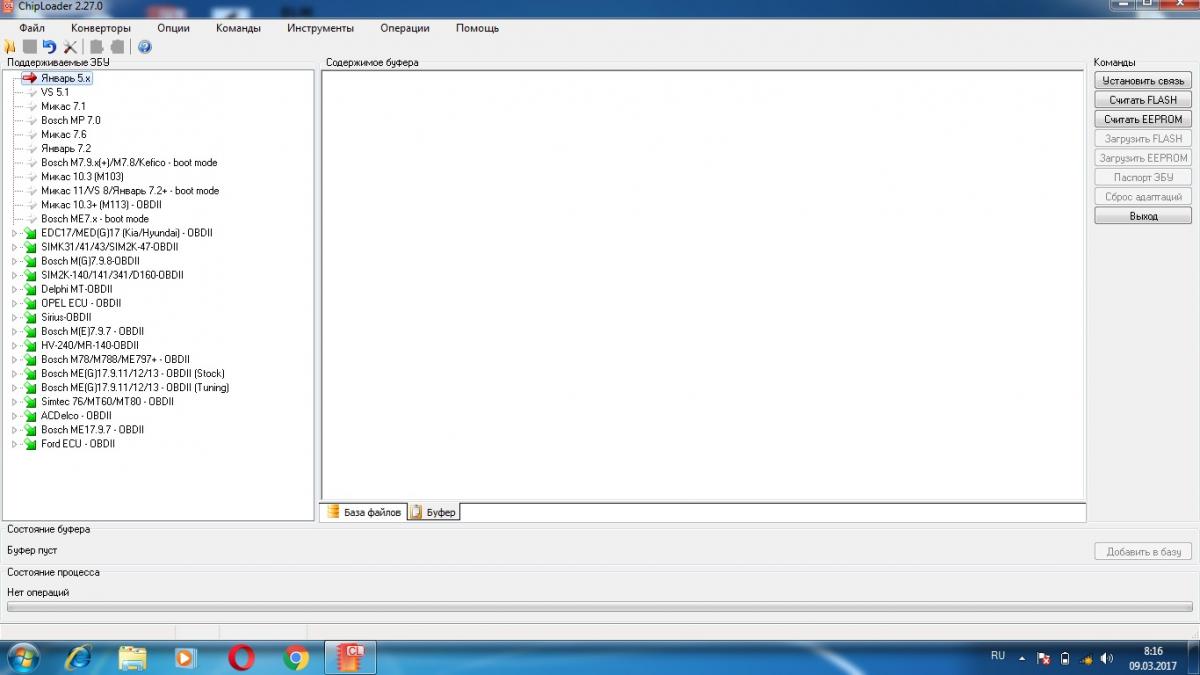Expand the Bosch M(E)7.9.7 - OBDII node

(x=15, y=331)
